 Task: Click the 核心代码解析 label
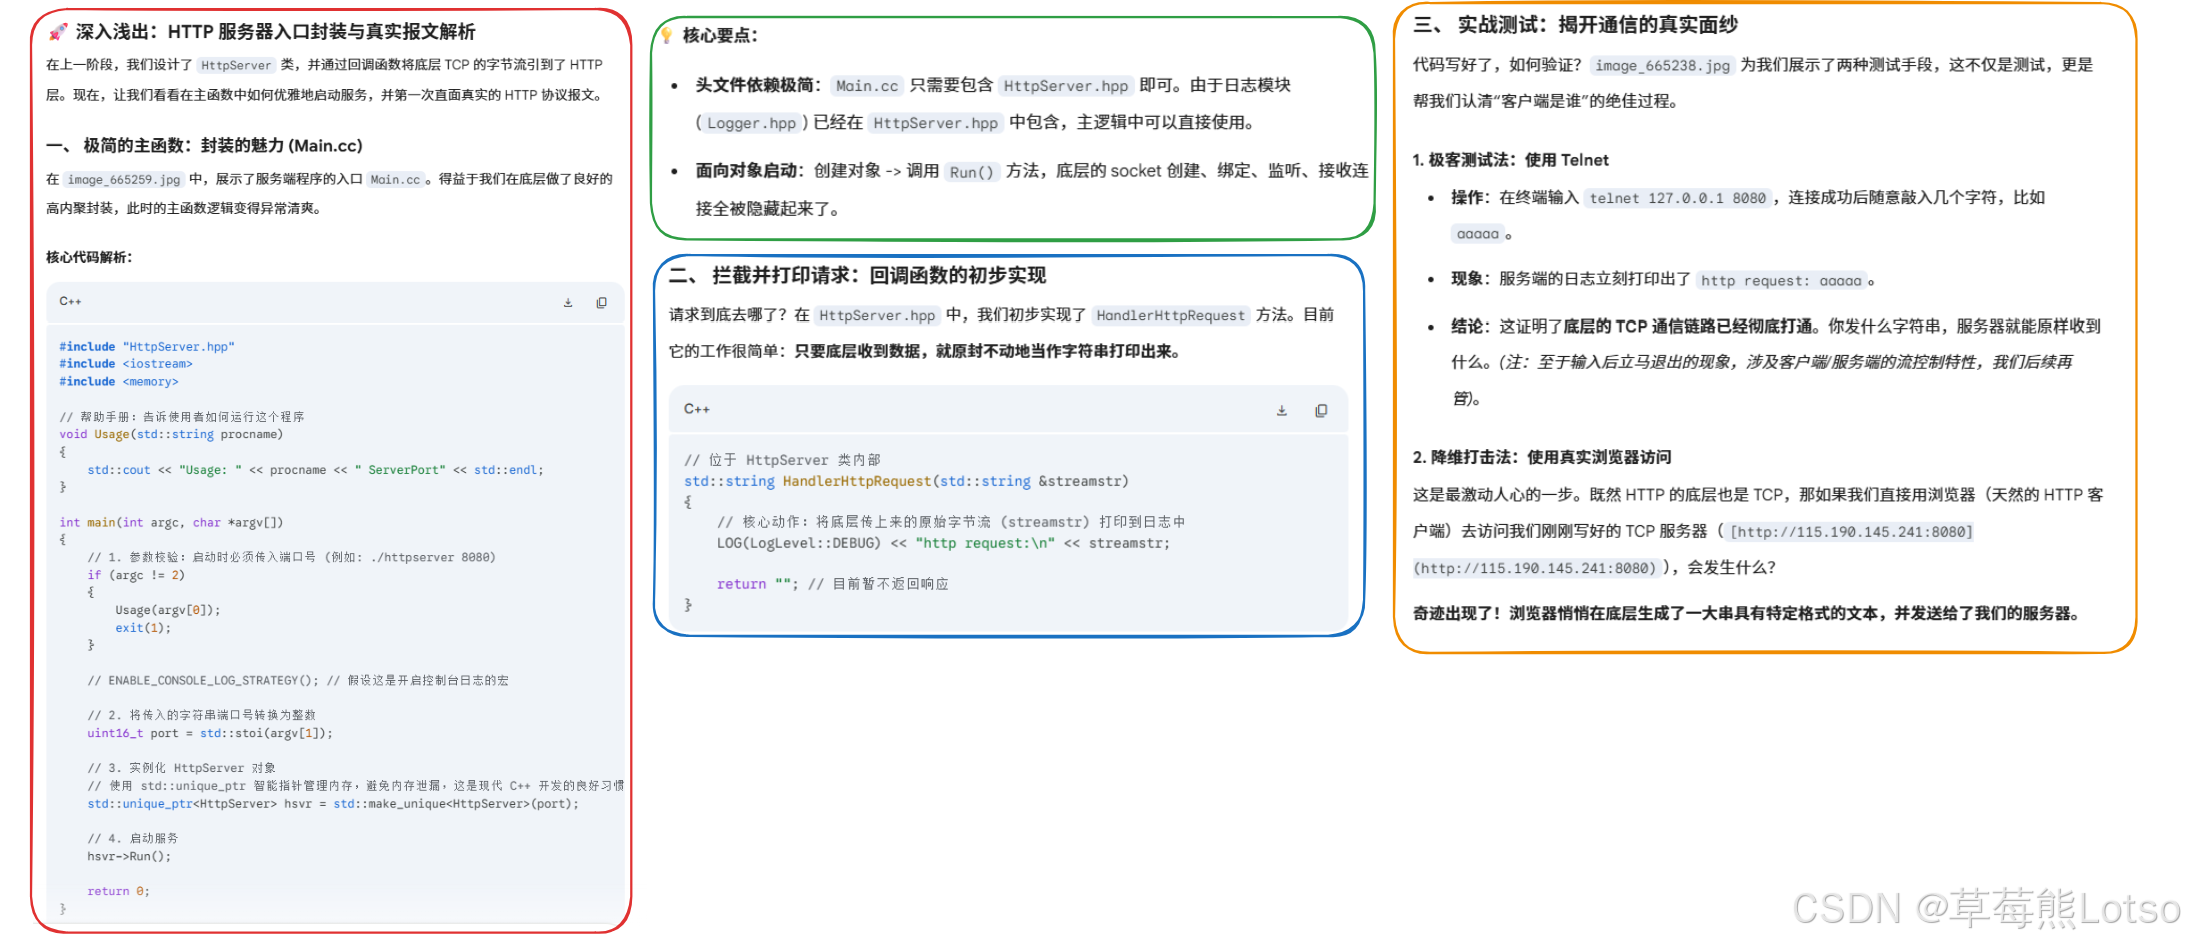(x=89, y=257)
